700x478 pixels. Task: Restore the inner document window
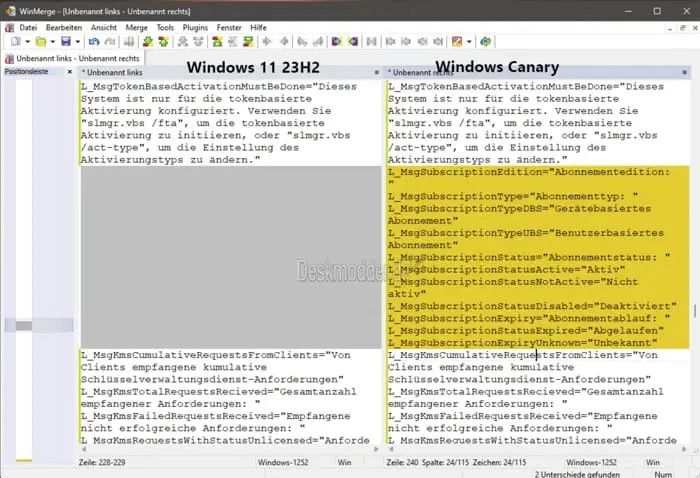click(683, 28)
